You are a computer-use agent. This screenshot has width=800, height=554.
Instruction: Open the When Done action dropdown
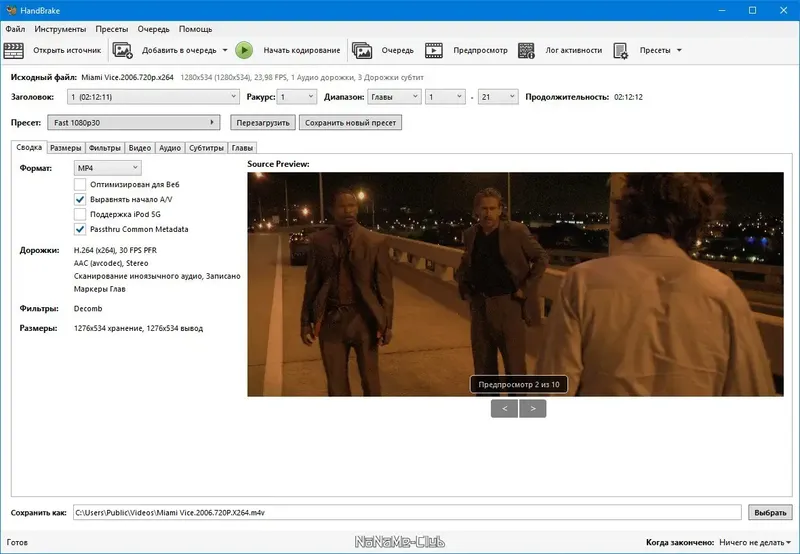click(754, 542)
